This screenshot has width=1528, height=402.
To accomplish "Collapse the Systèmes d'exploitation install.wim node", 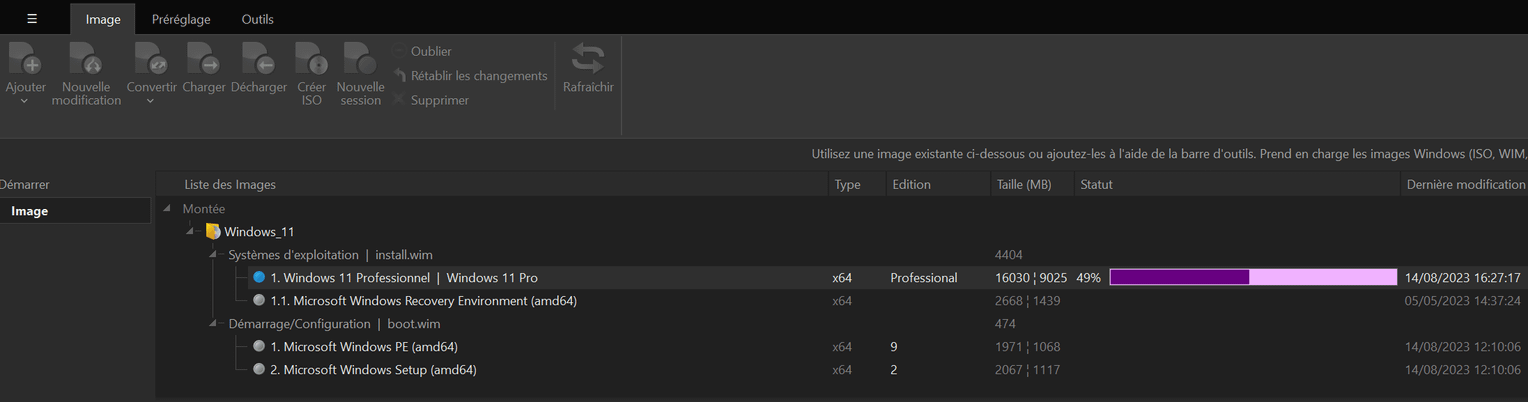I will point(213,255).
